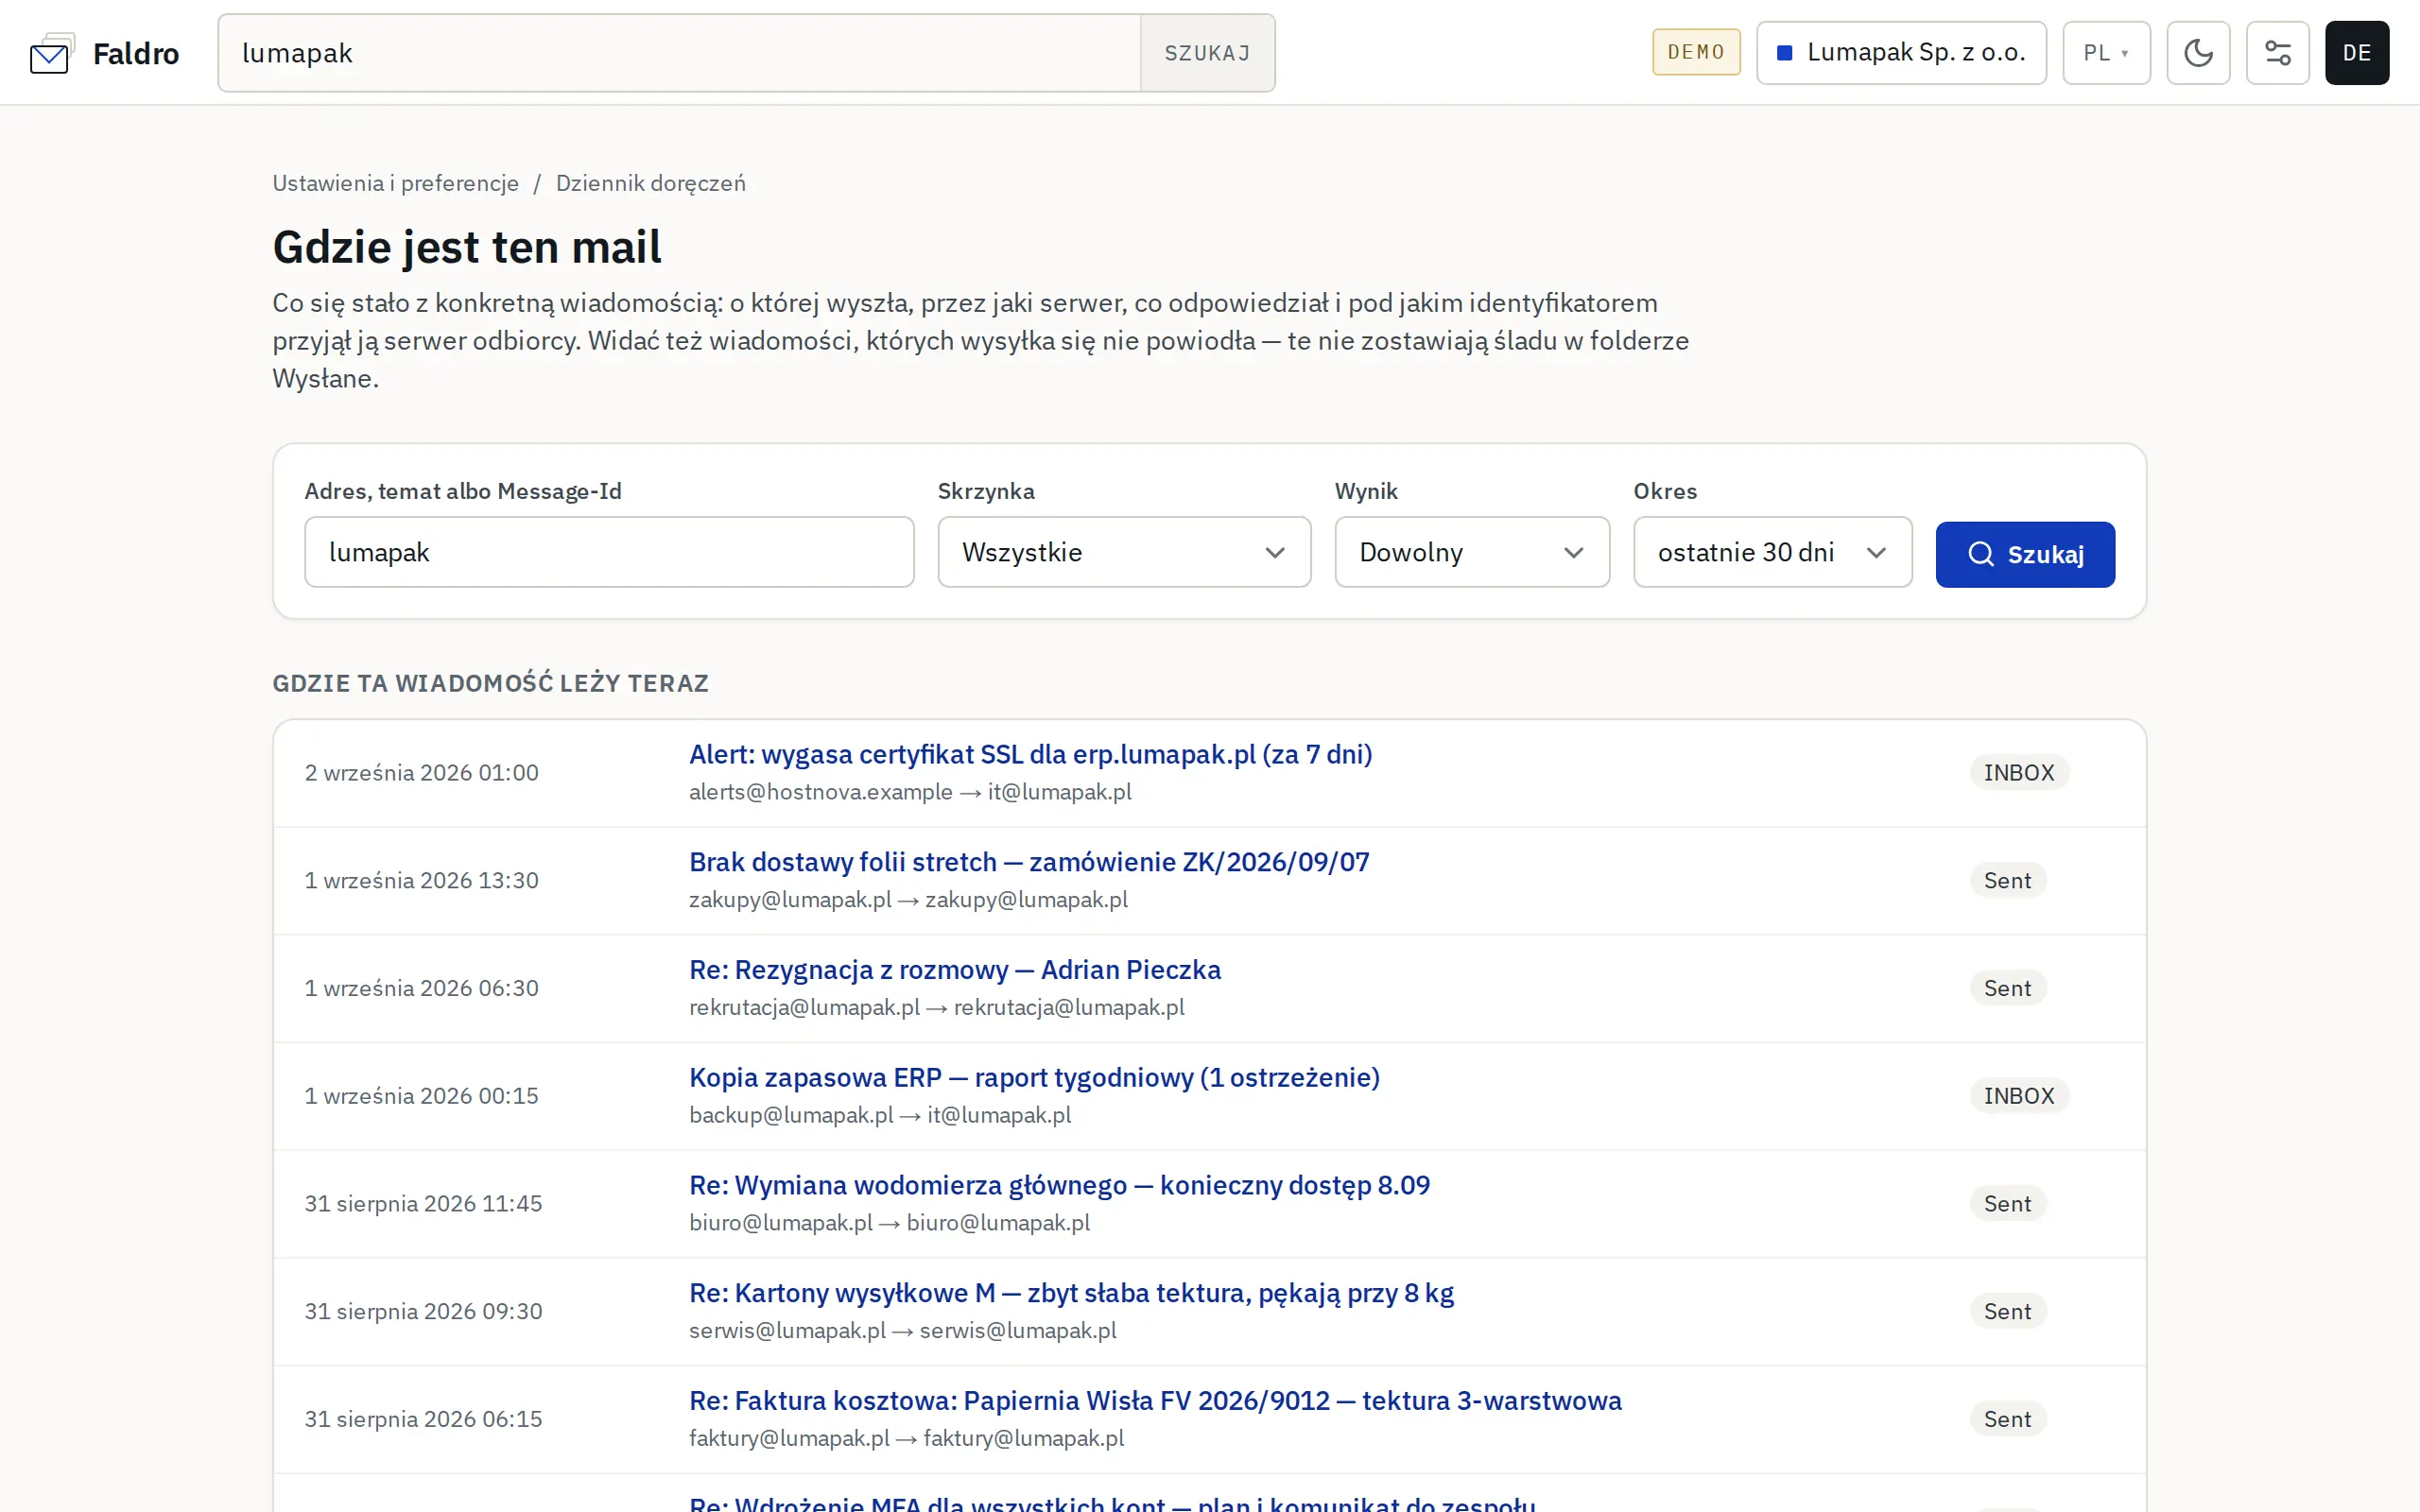Click Sent tag on Faktura kosztowa row

(2007, 1420)
